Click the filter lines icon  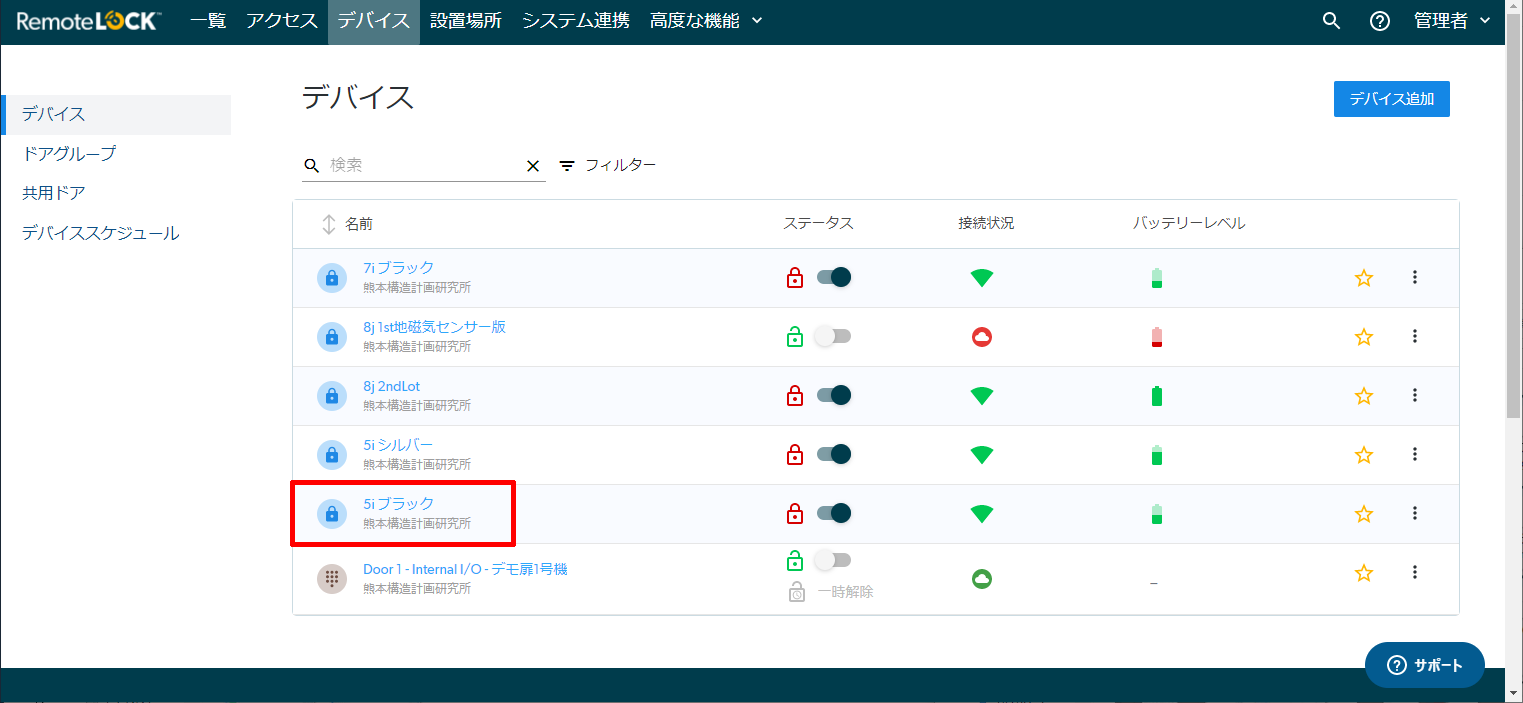[567, 166]
